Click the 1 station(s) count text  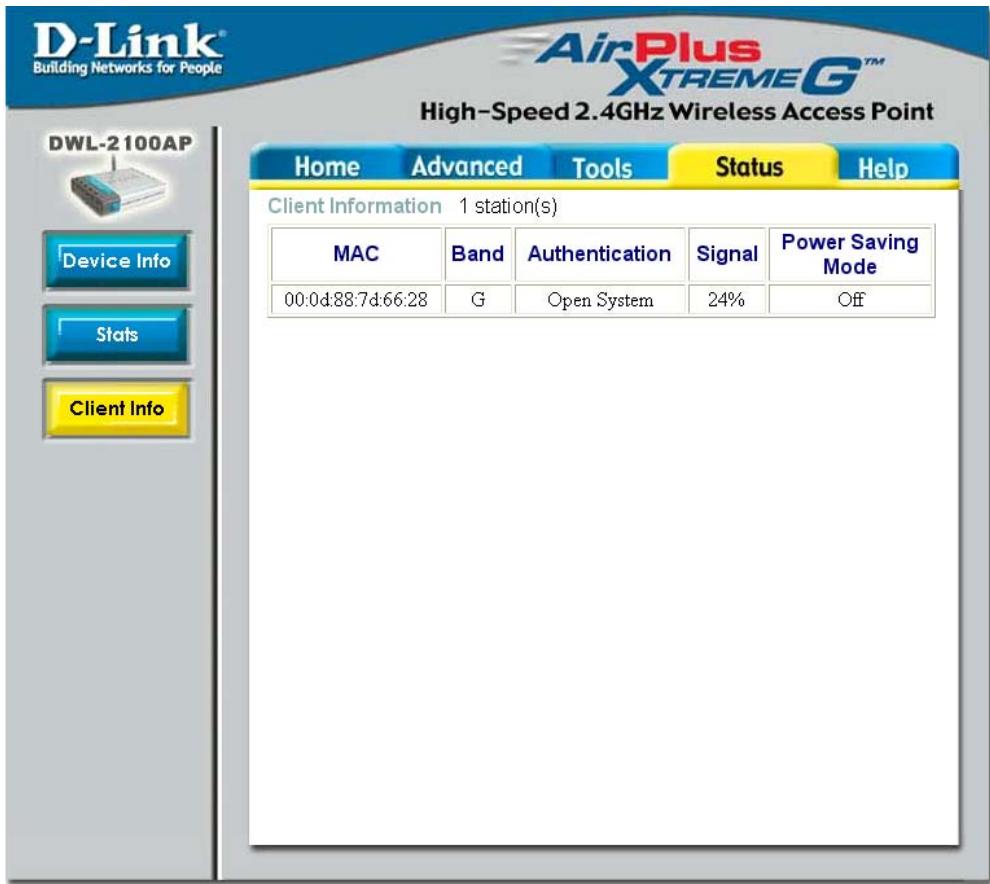[508, 206]
